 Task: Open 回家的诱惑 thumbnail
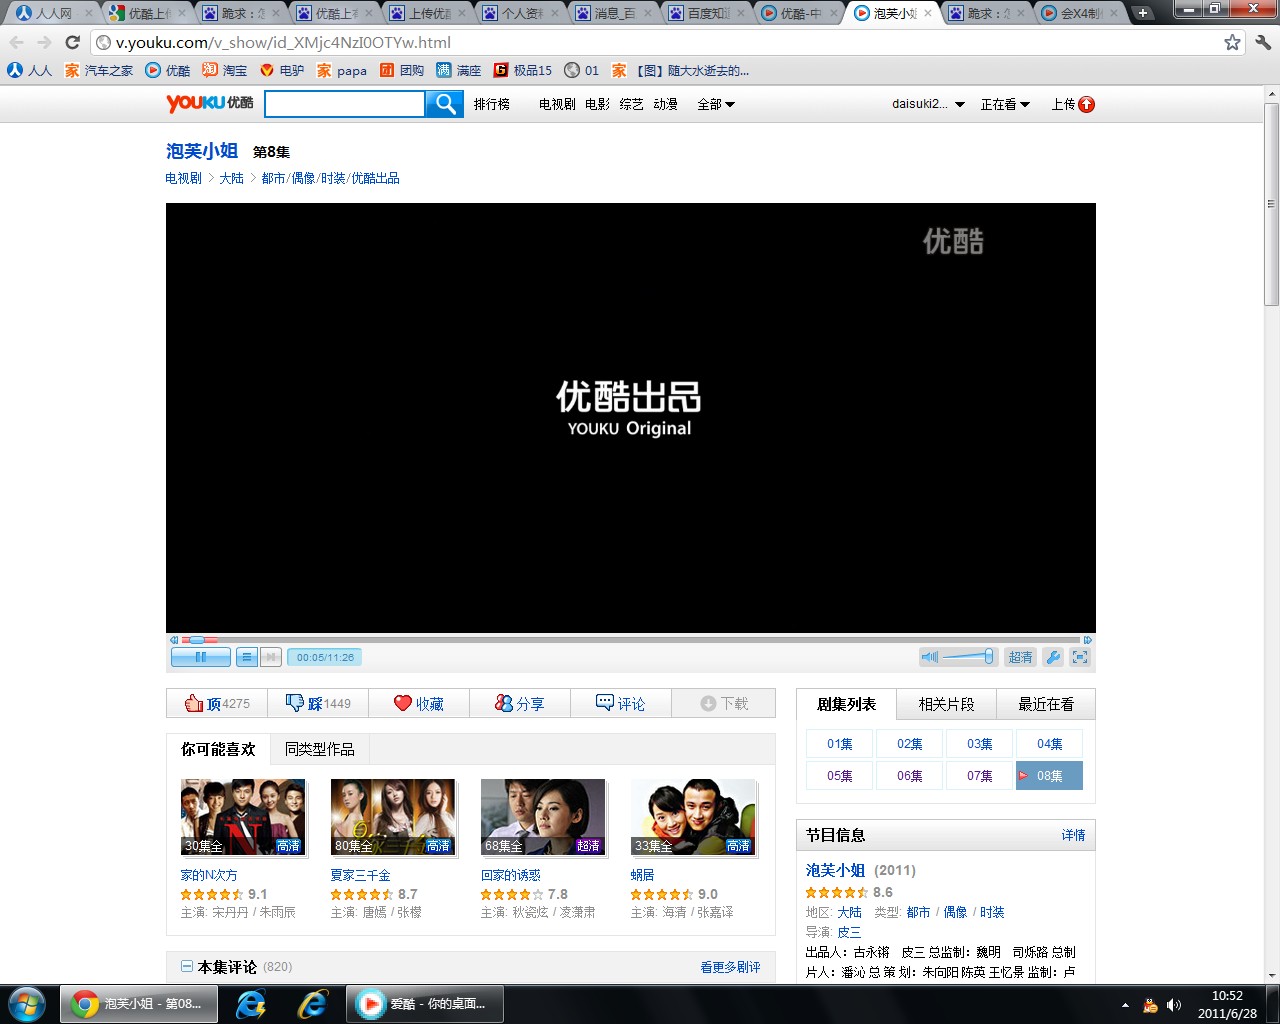543,817
